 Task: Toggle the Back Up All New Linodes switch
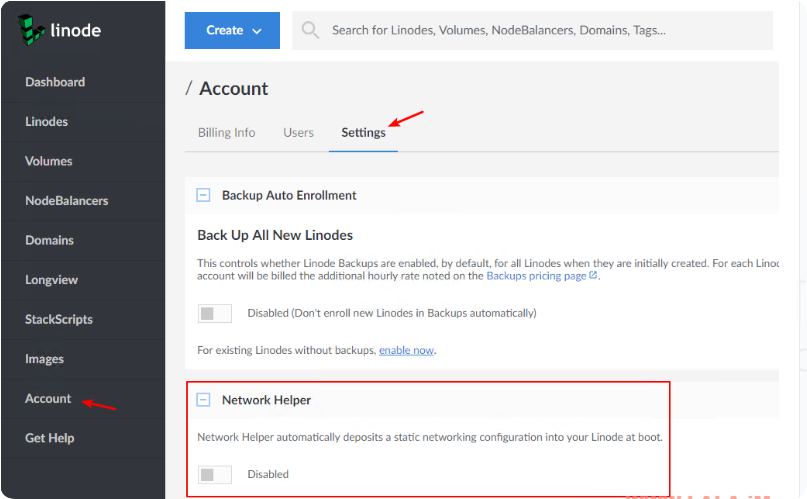pos(215,313)
